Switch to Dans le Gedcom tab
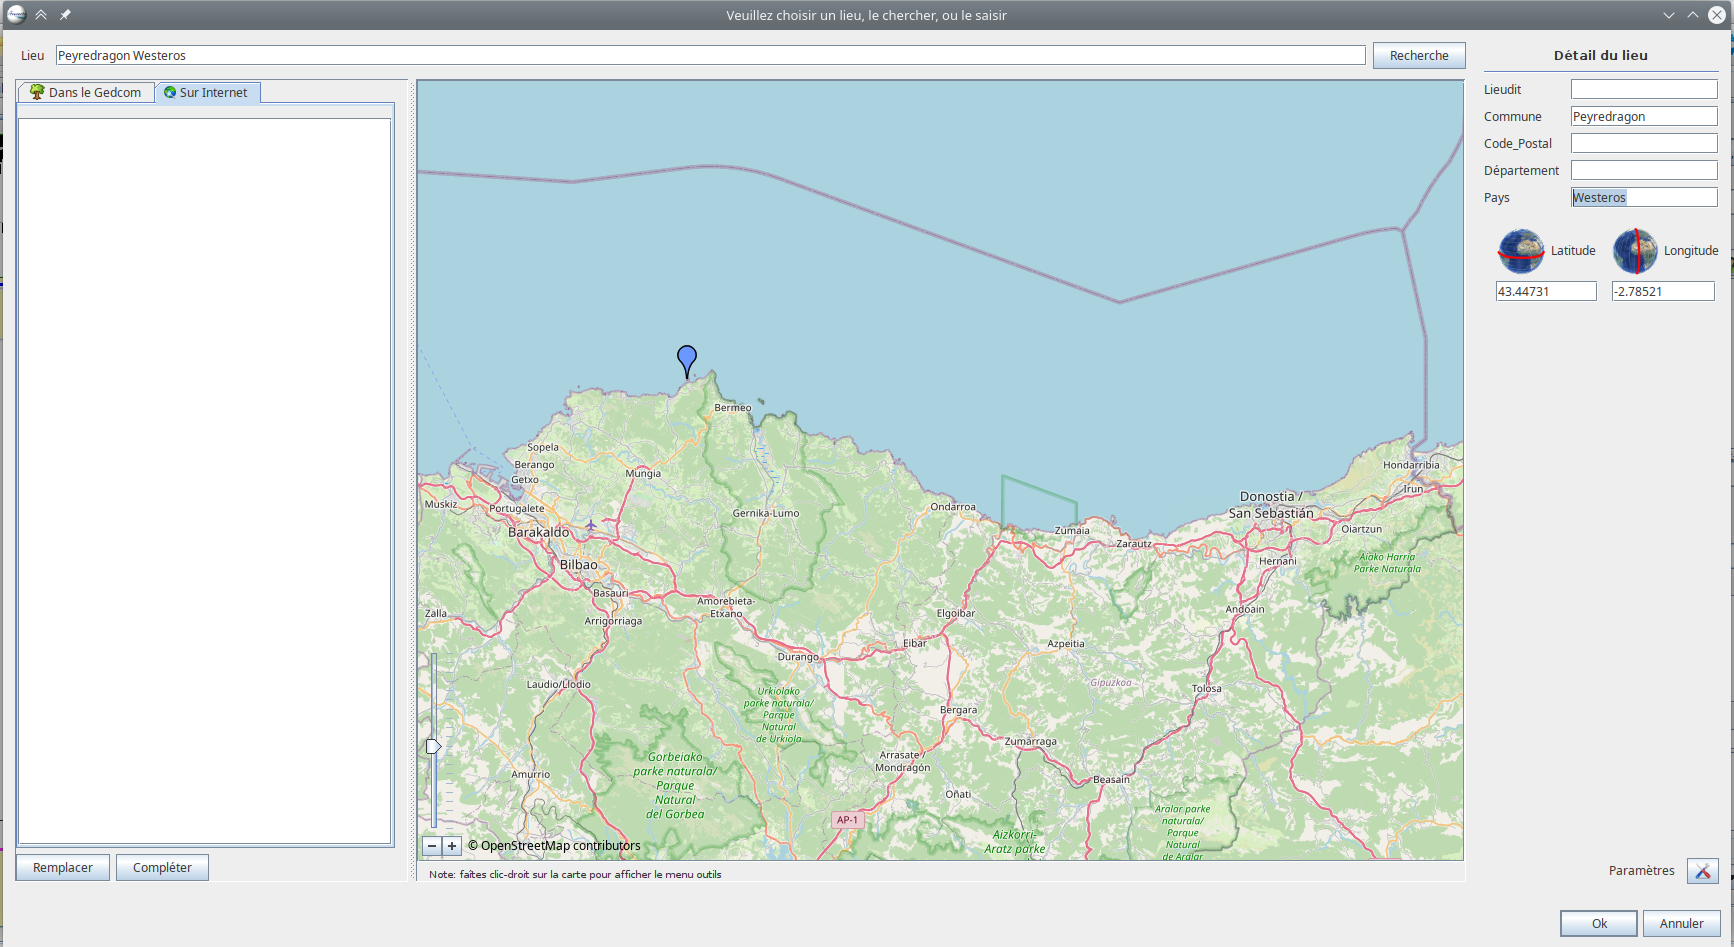This screenshot has width=1734, height=947. [x=86, y=92]
